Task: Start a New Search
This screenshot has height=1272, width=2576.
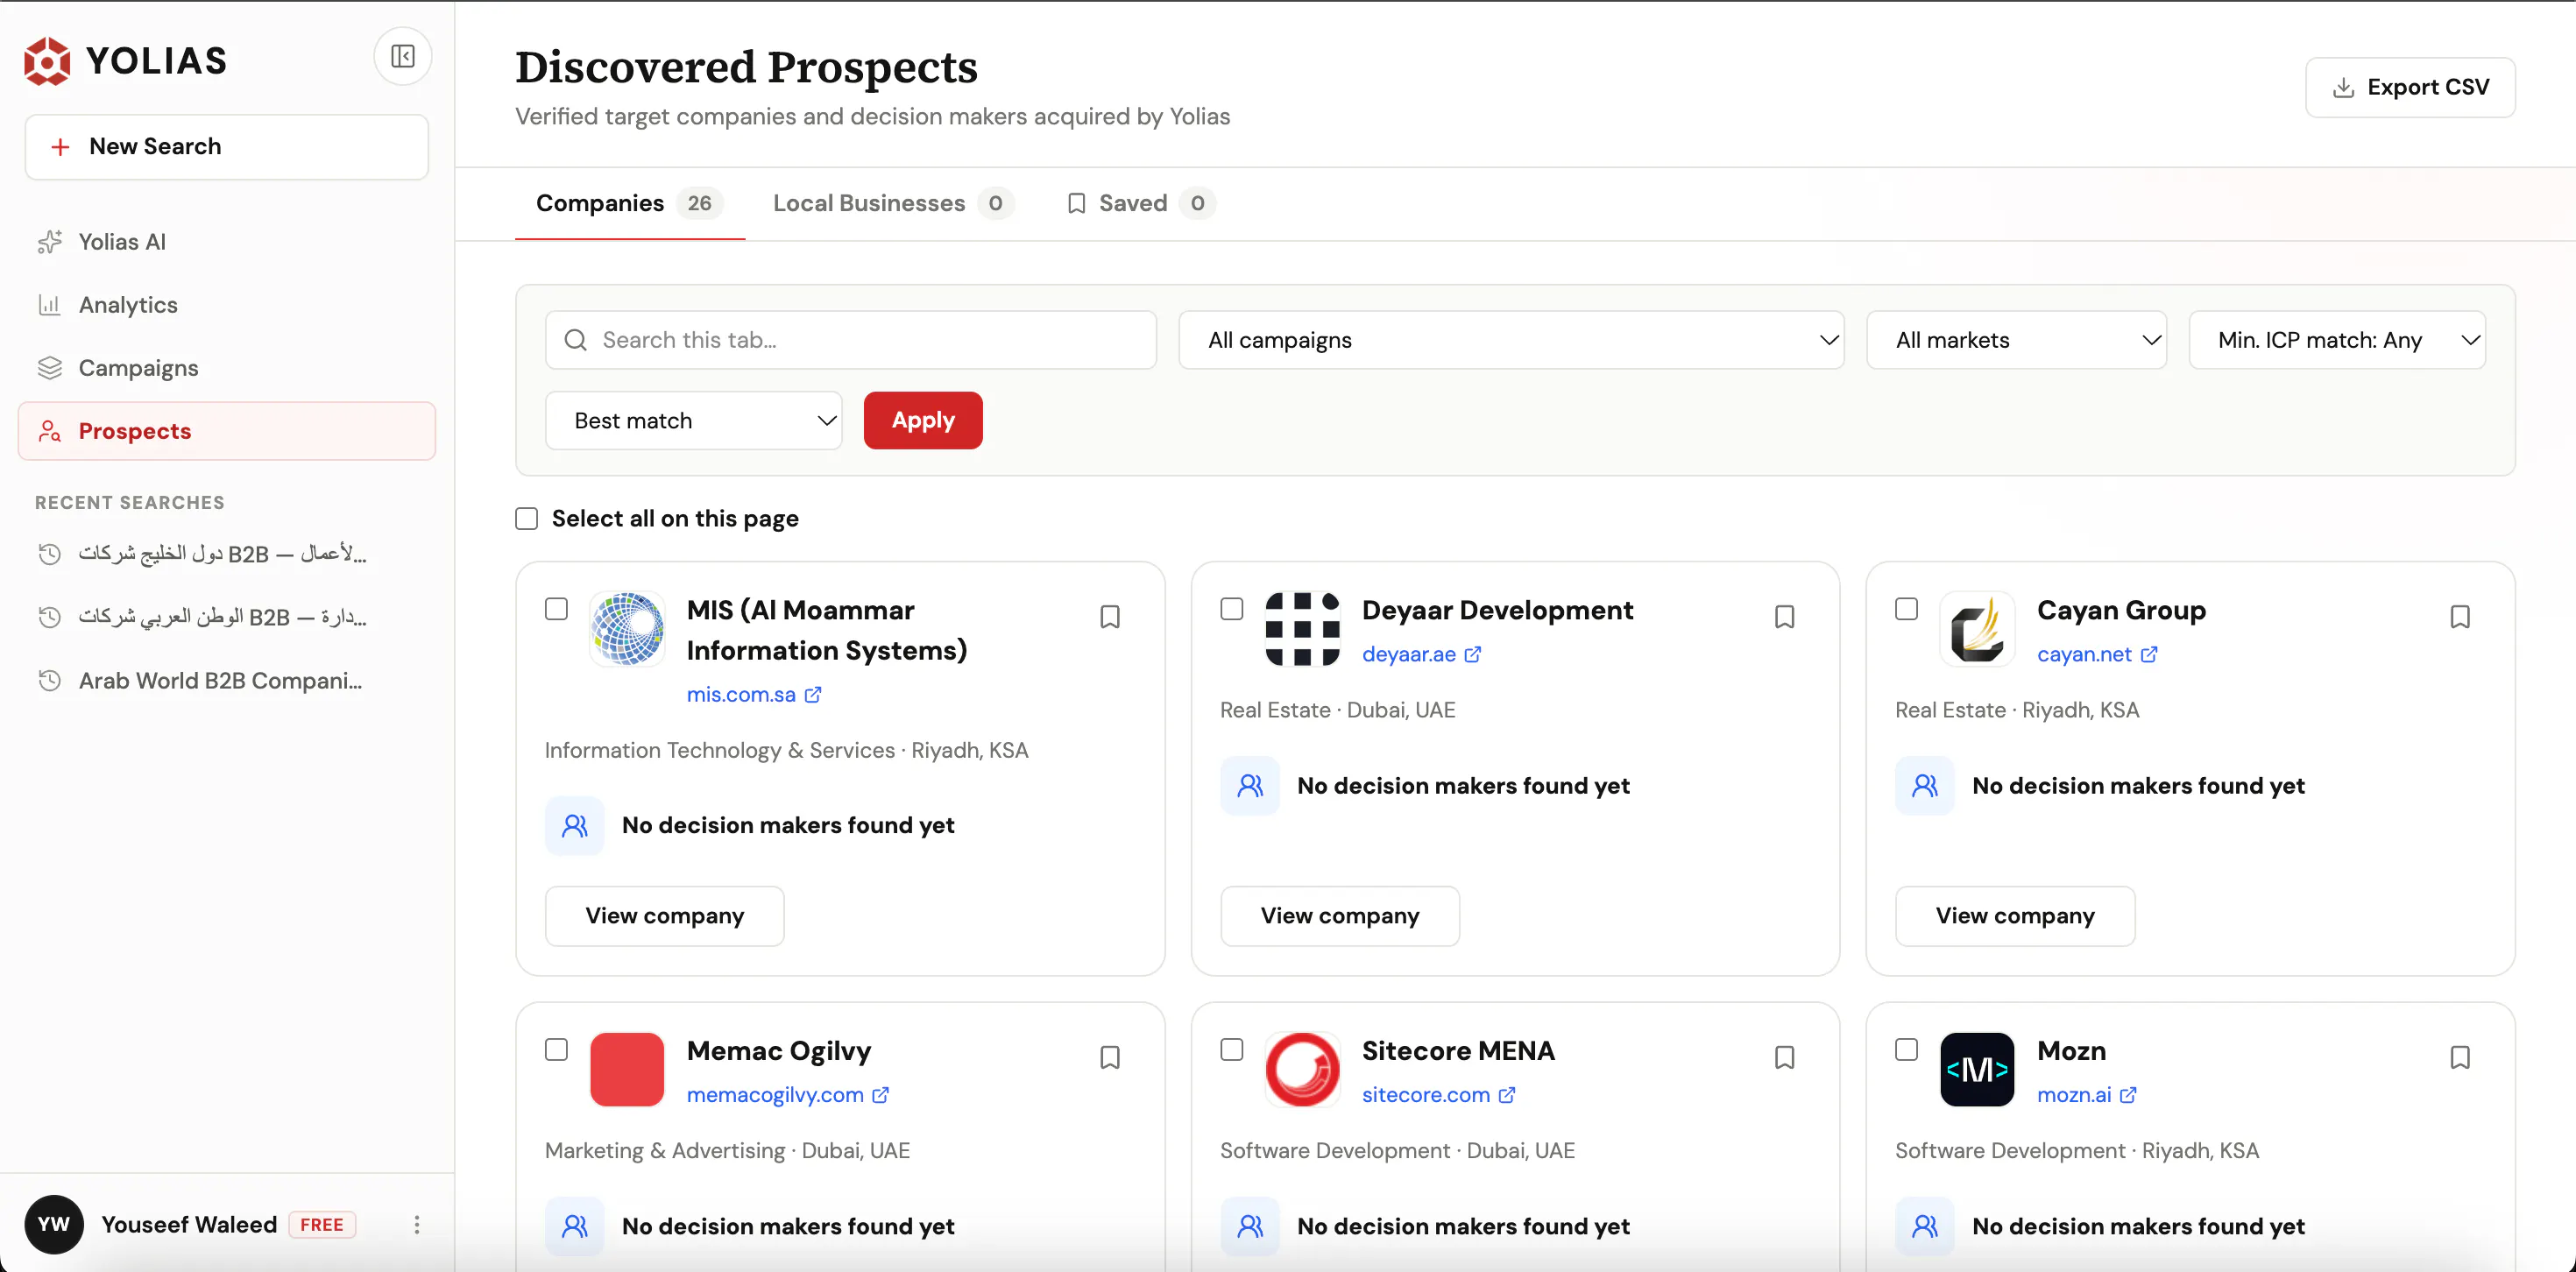Action: pos(227,147)
